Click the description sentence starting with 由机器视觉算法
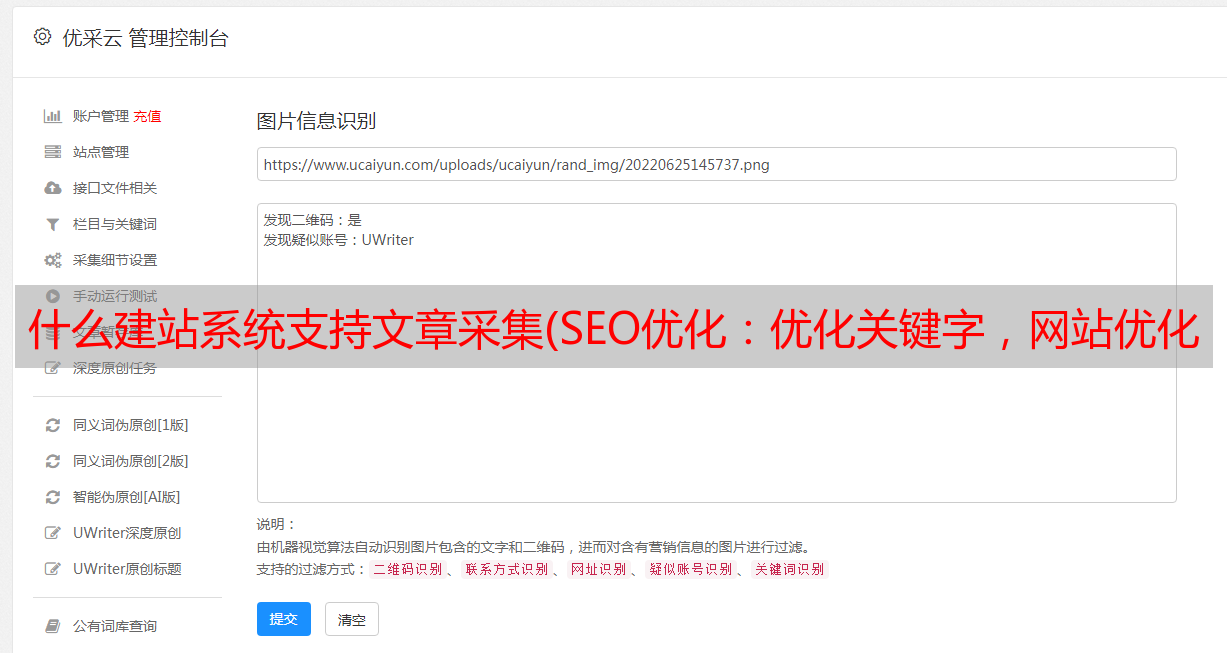The image size is (1227, 653). click(x=533, y=547)
